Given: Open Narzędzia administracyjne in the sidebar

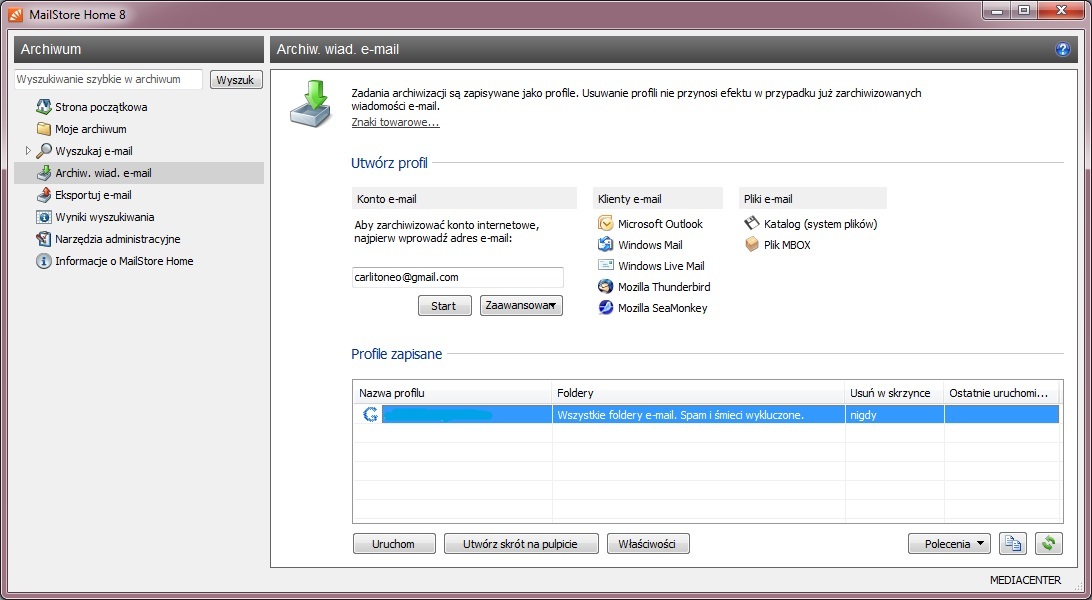Looking at the screenshot, I should [118, 239].
